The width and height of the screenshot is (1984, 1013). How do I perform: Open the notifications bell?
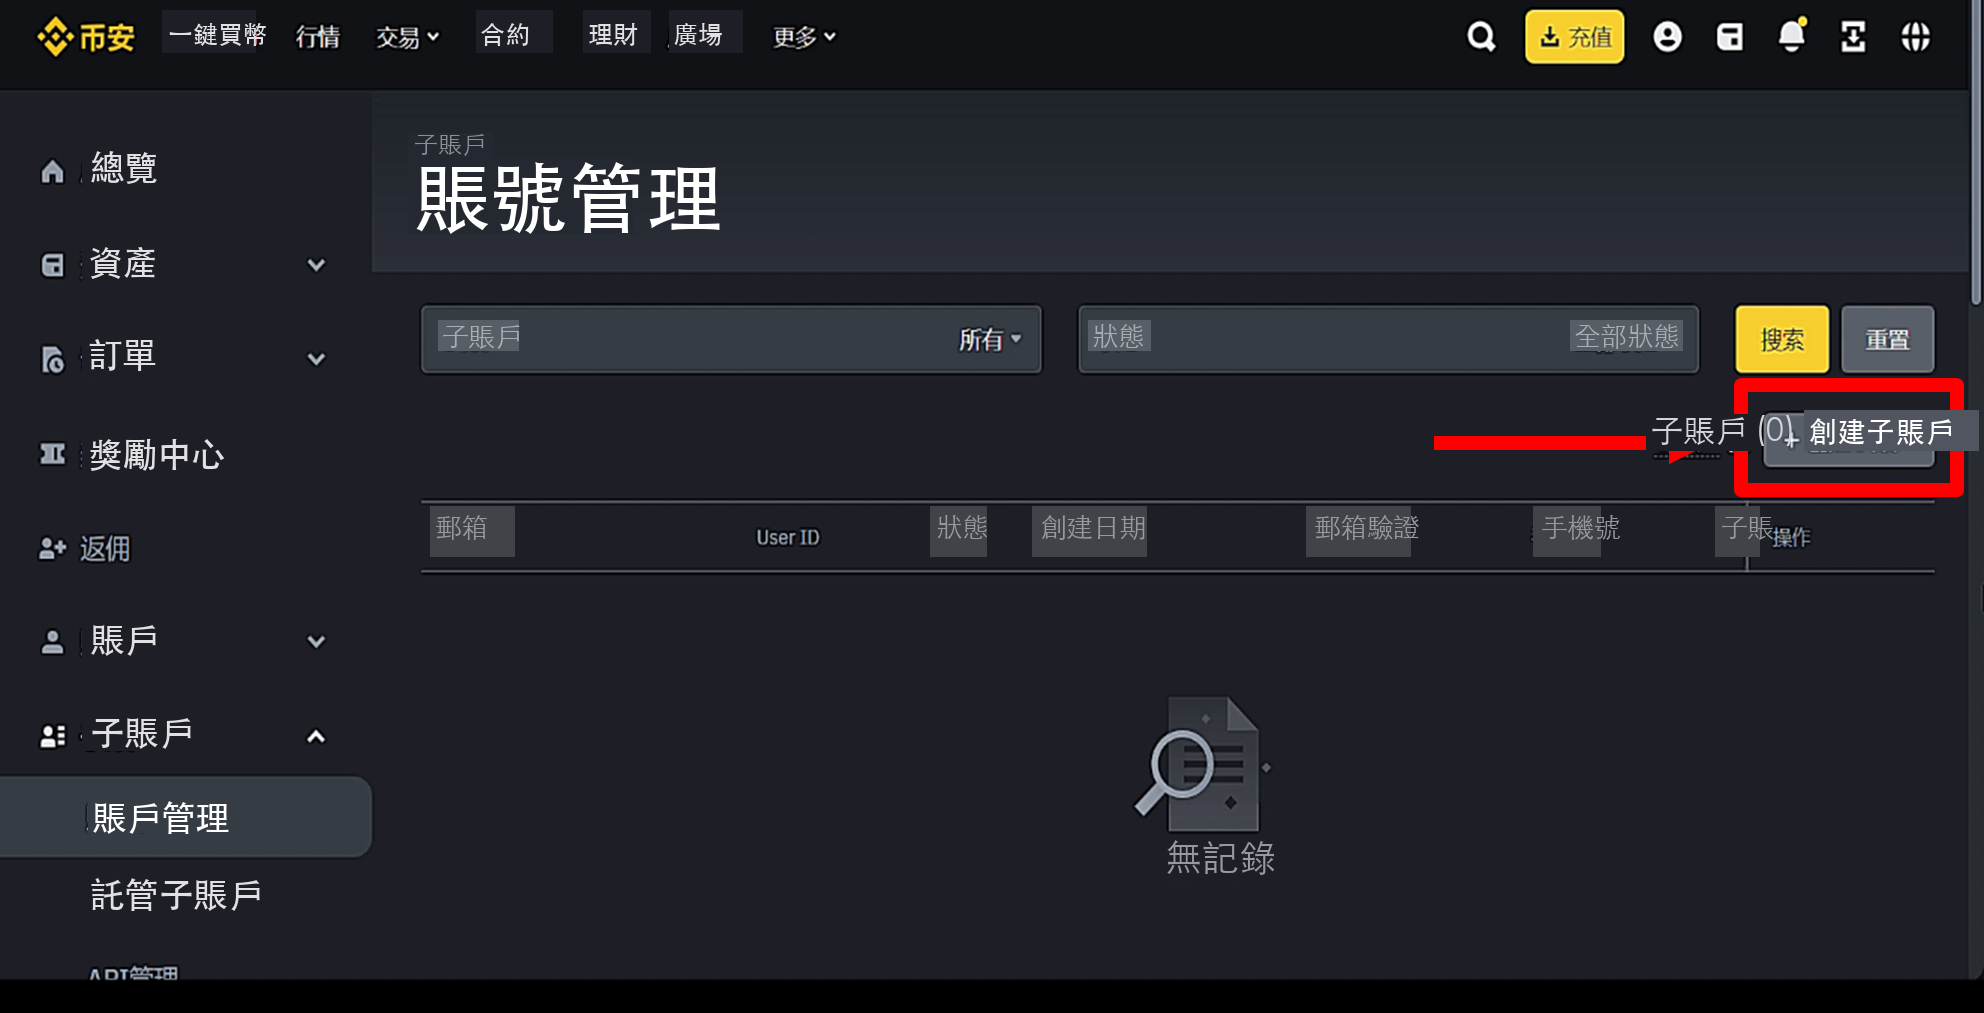point(1791,36)
